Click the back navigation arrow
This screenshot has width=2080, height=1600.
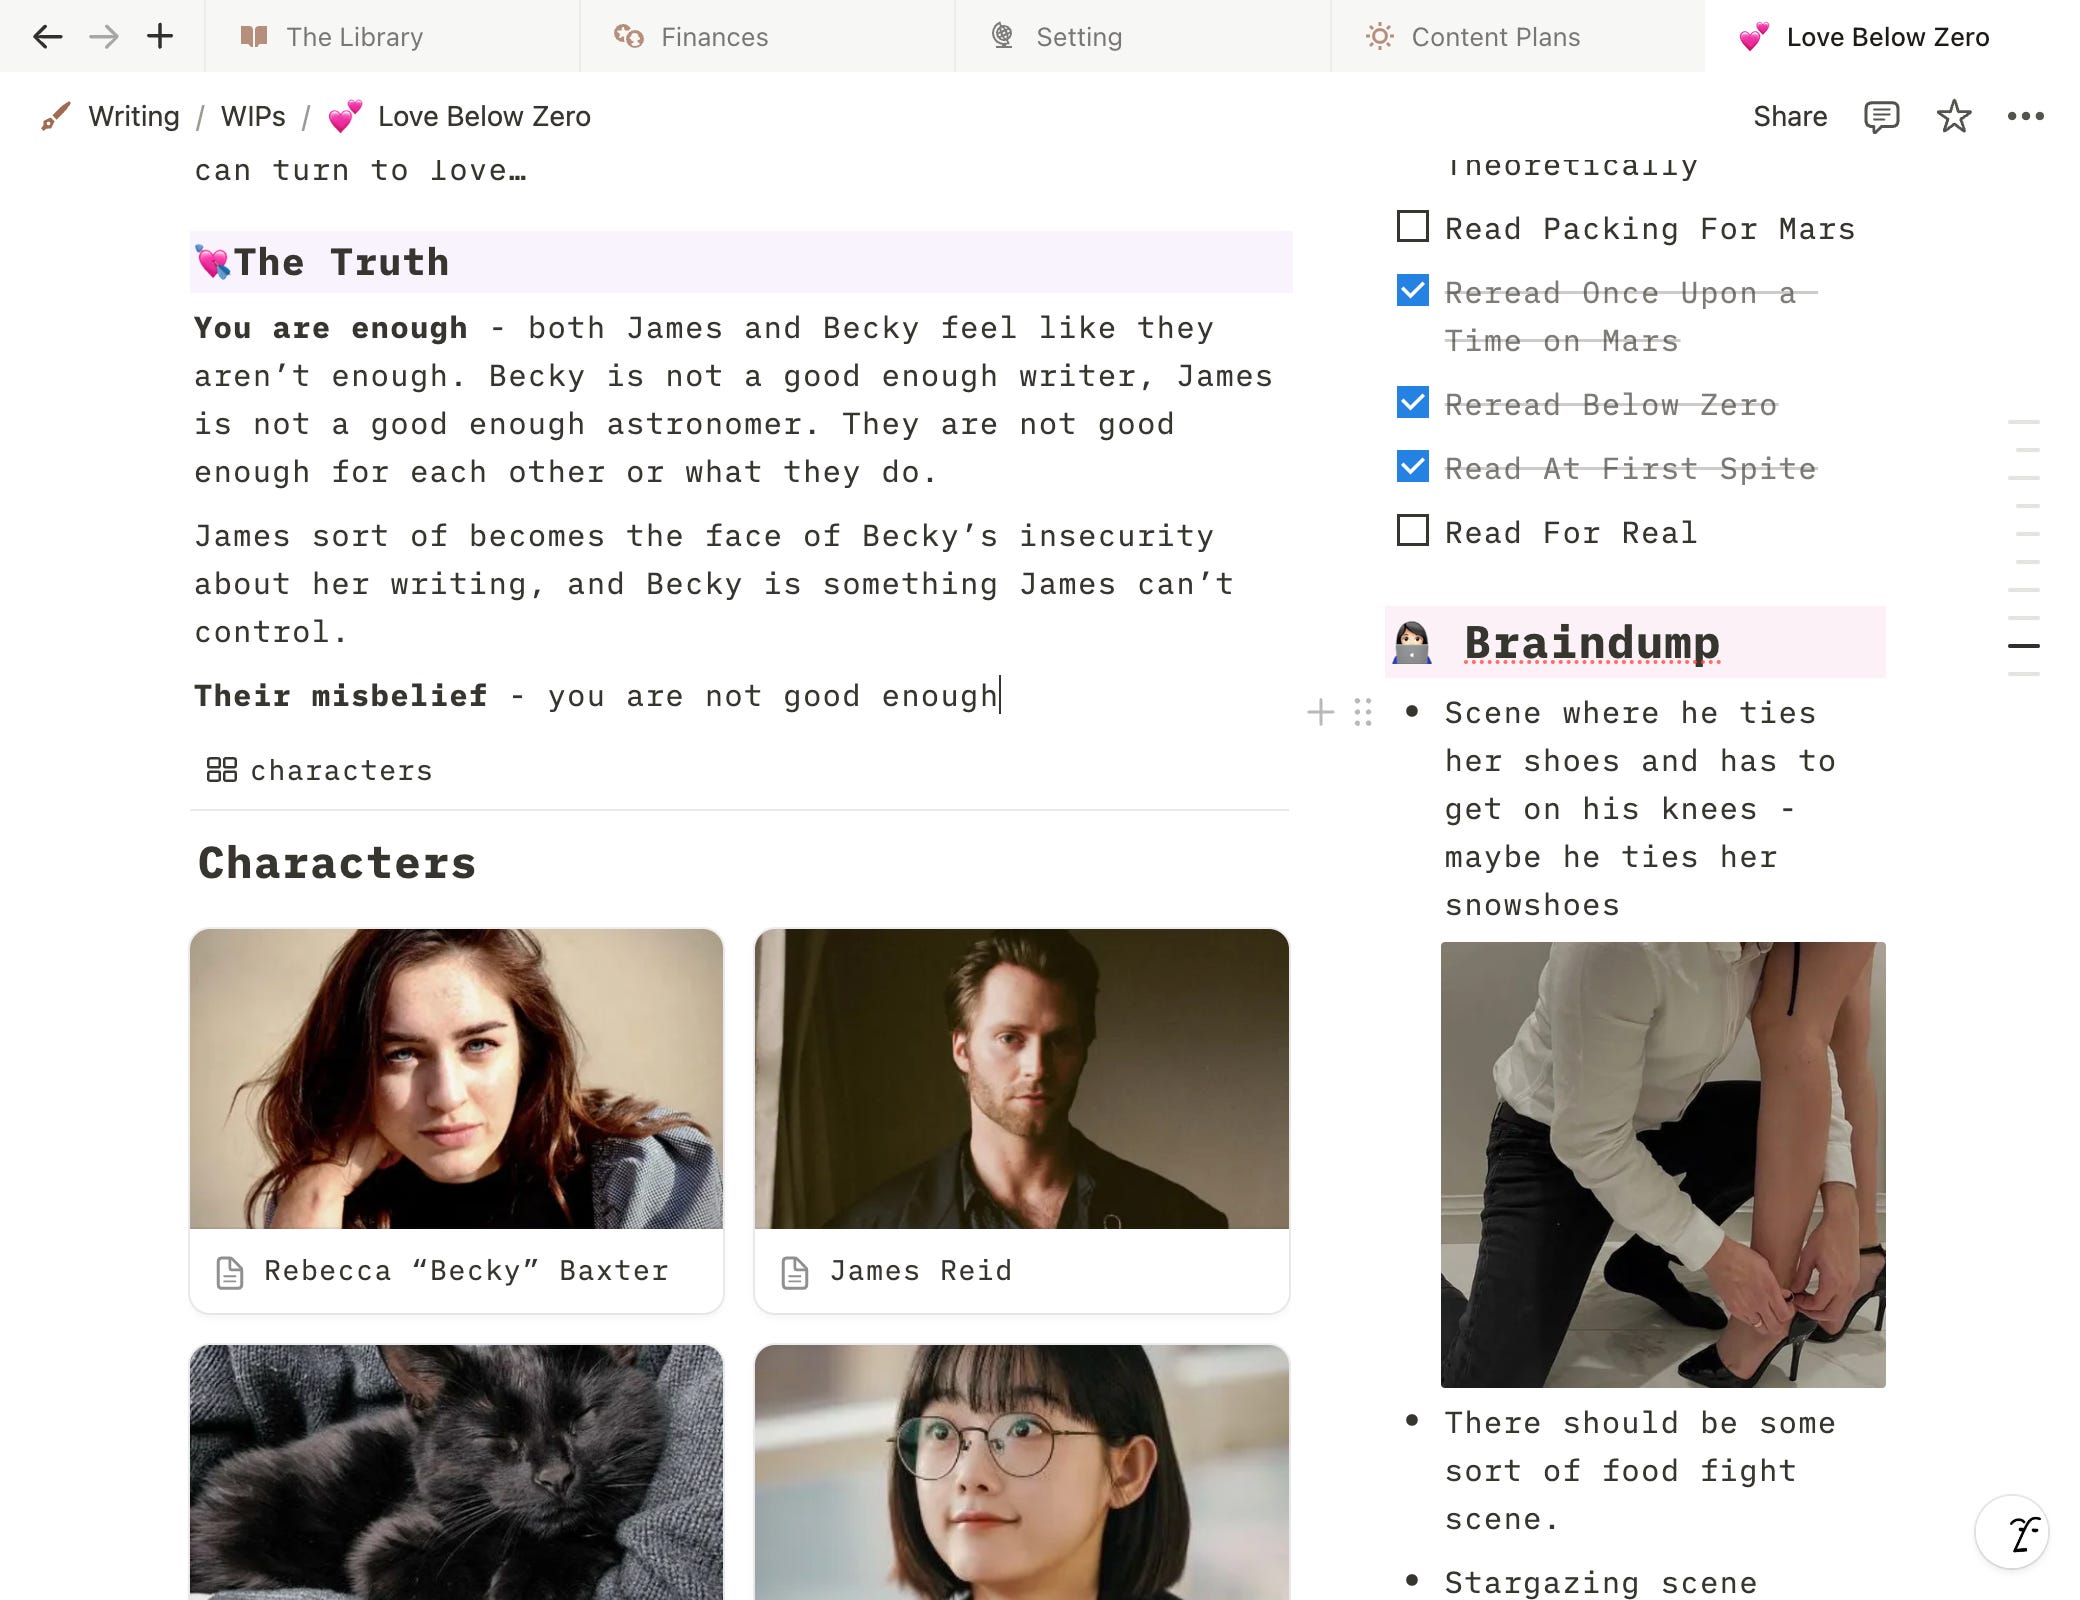47,37
